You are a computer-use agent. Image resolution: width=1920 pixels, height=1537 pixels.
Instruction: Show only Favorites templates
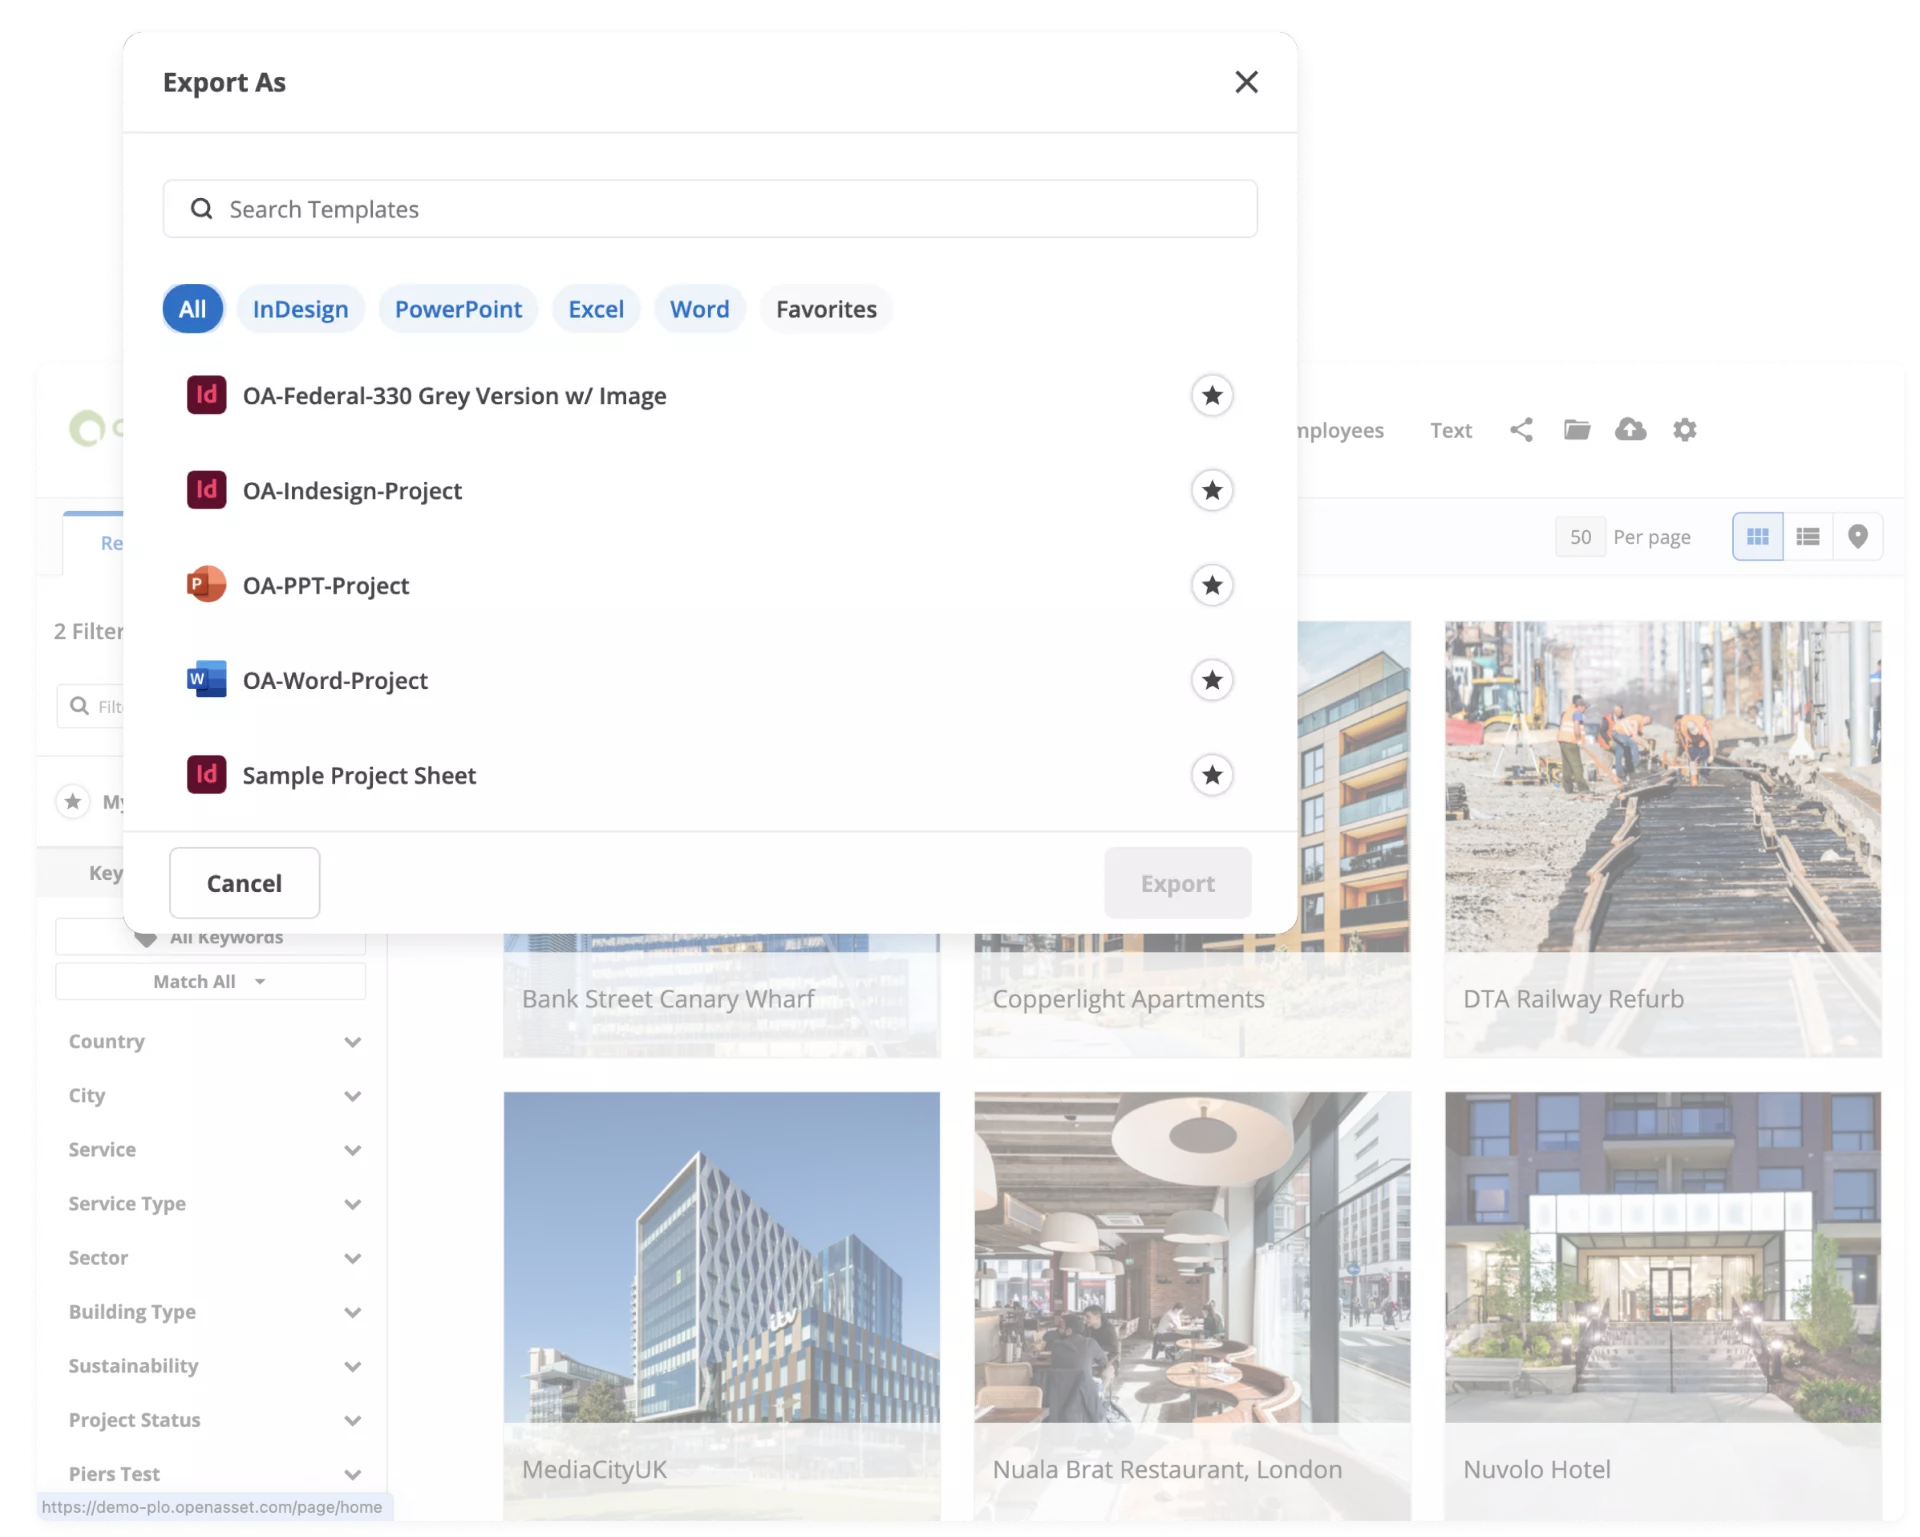click(826, 309)
